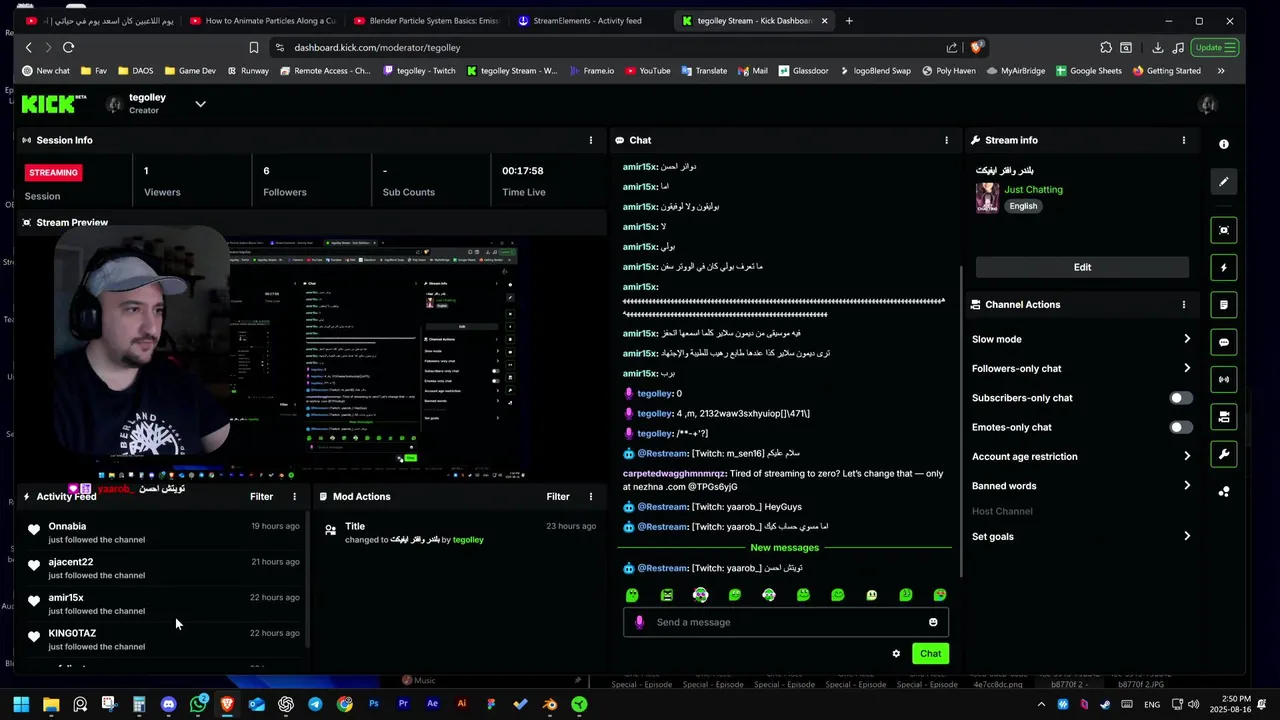Image resolution: width=1280 pixels, height=720 pixels.
Task: Open WhatsApp from the taskbar
Action: pyautogui.click(x=198, y=704)
